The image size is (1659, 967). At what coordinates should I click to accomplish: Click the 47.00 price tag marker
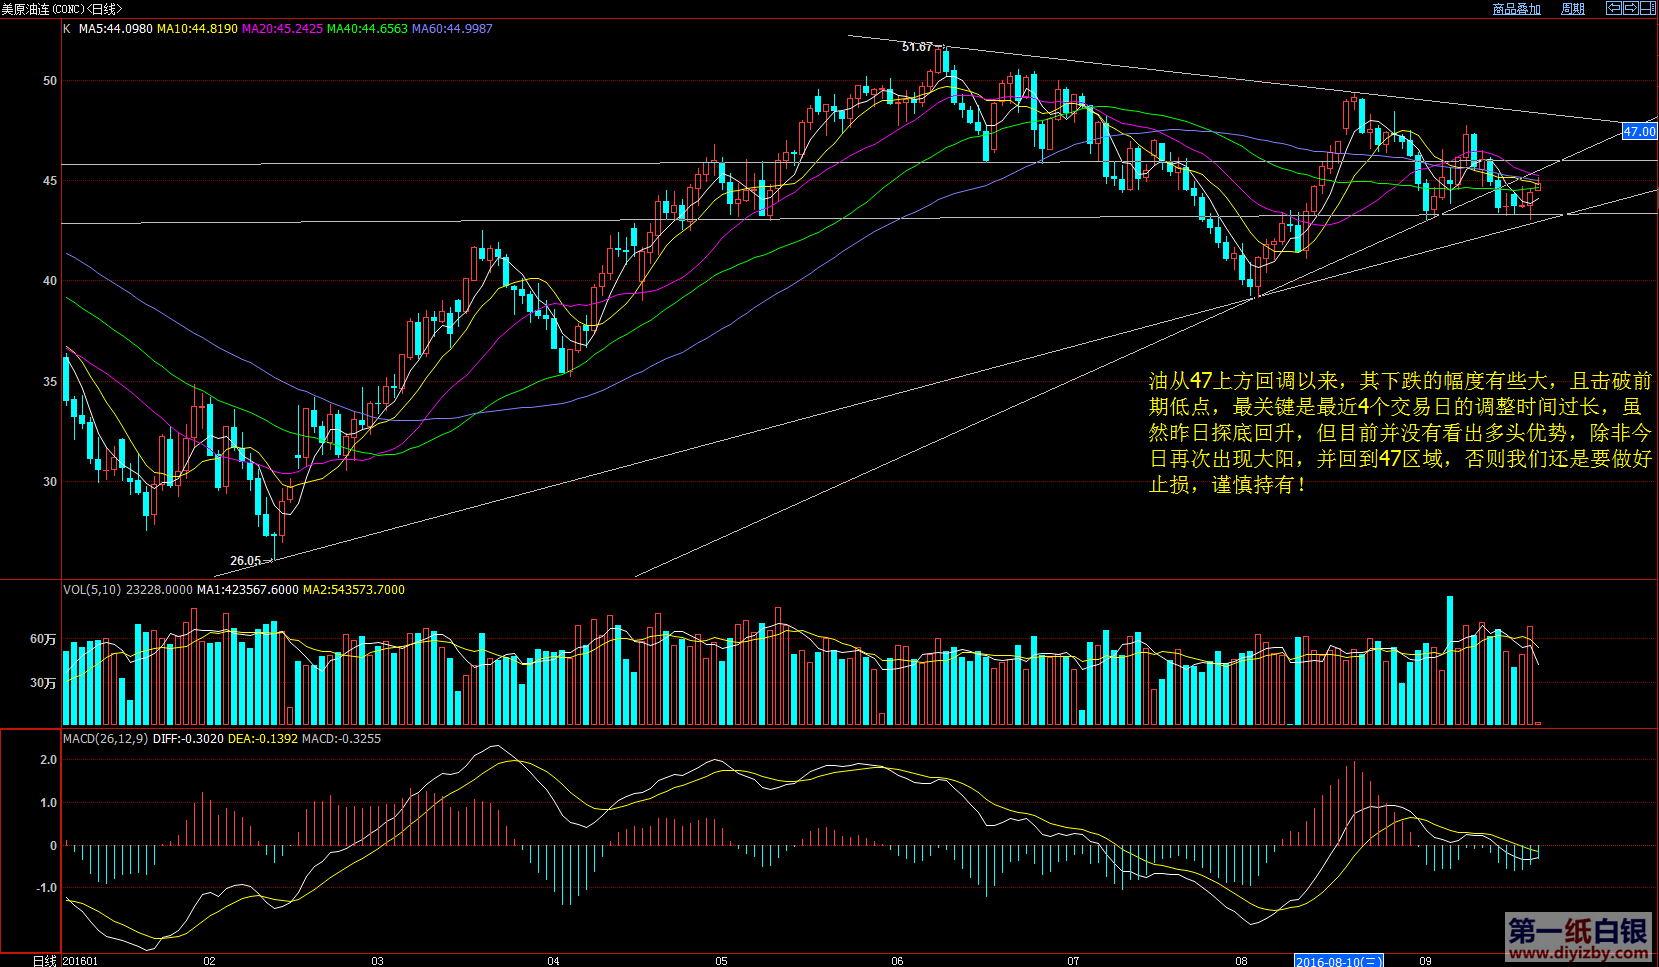pos(1639,131)
